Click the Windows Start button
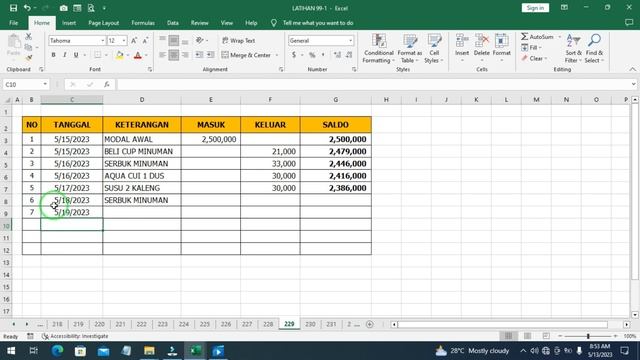 (x=11, y=351)
